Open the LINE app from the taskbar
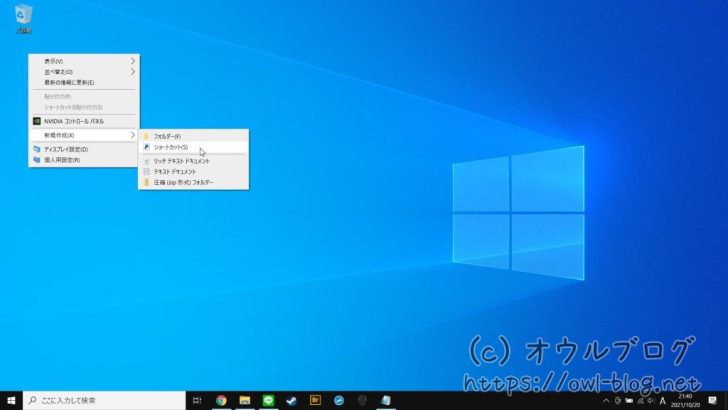This screenshot has height=410, width=728. pyautogui.click(x=268, y=399)
